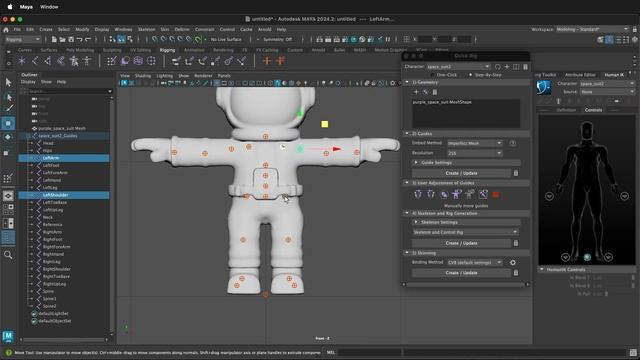Click the delete guides trash icon beside Guides Create / Update

point(516,173)
